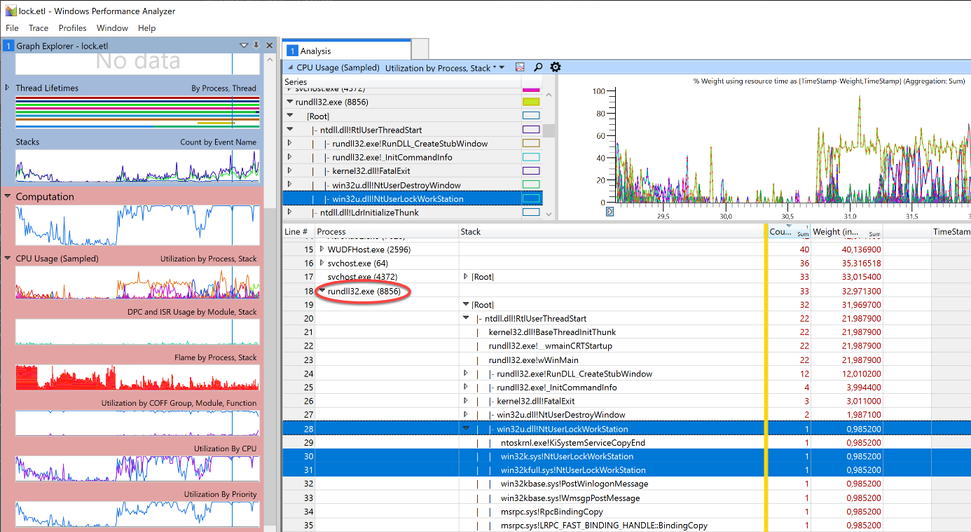
Task: Collapse the Computation section
Action: 8,197
